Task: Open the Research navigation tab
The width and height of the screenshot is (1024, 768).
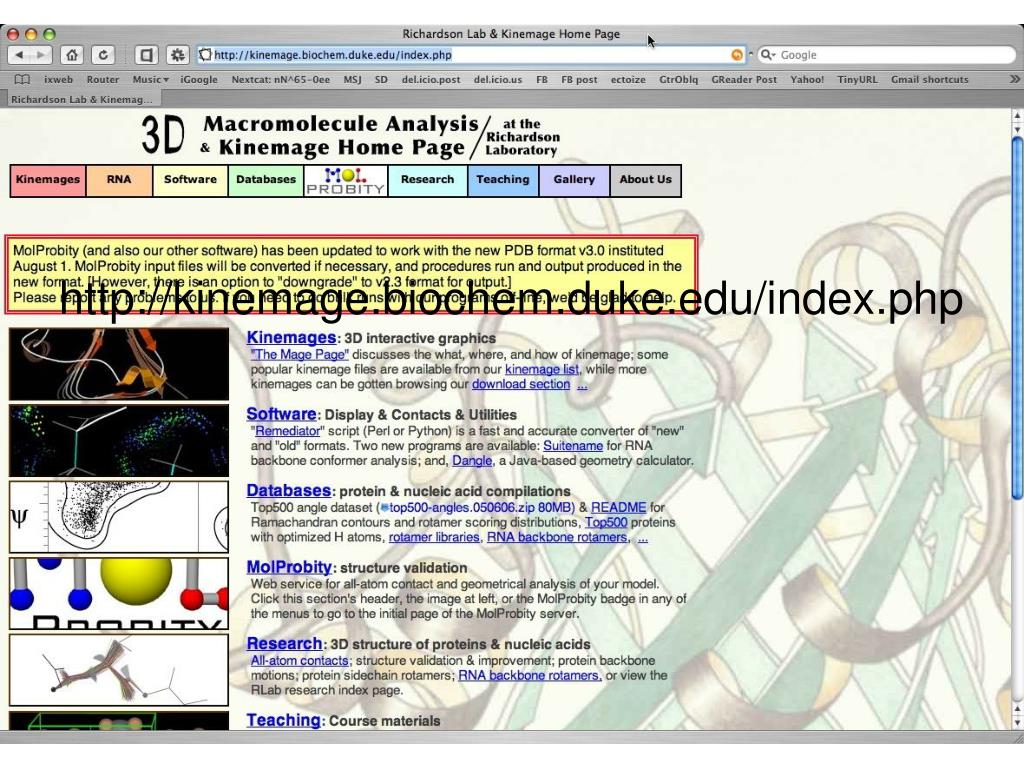Action: pyautogui.click(x=428, y=180)
